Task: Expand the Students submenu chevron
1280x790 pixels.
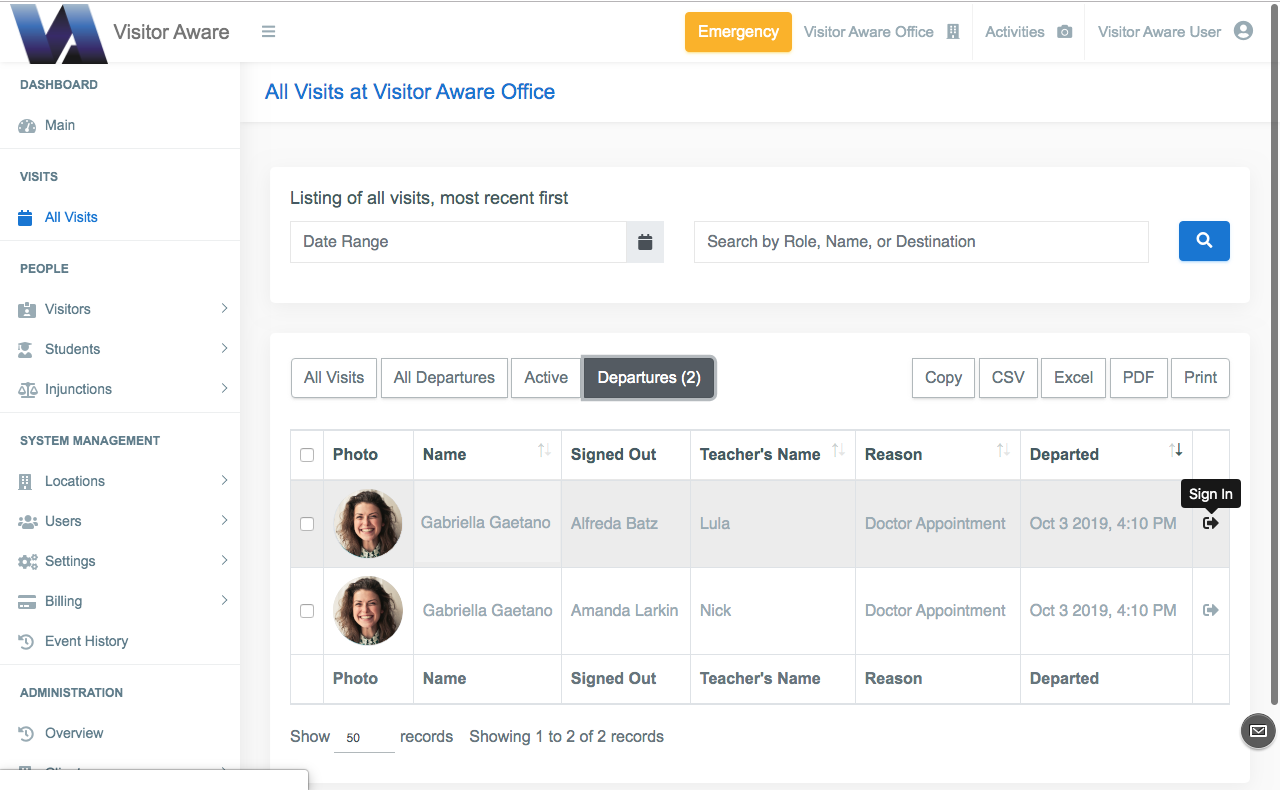Action: pyautogui.click(x=224, y=349)
